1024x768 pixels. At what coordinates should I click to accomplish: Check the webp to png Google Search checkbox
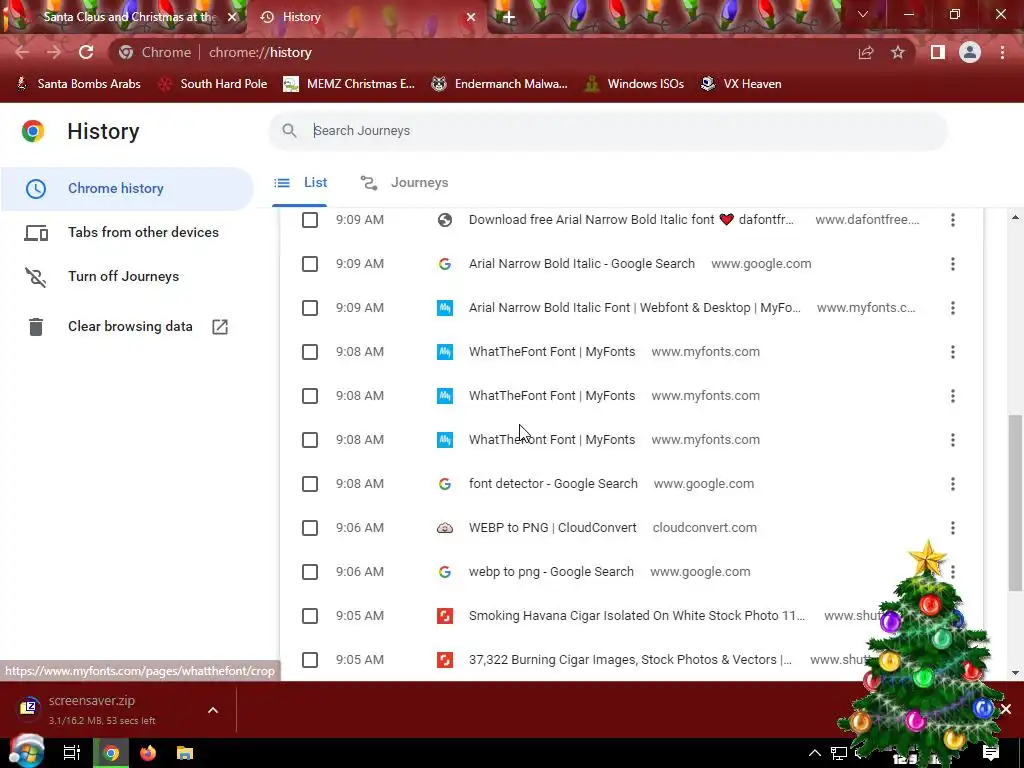point(310,572)
